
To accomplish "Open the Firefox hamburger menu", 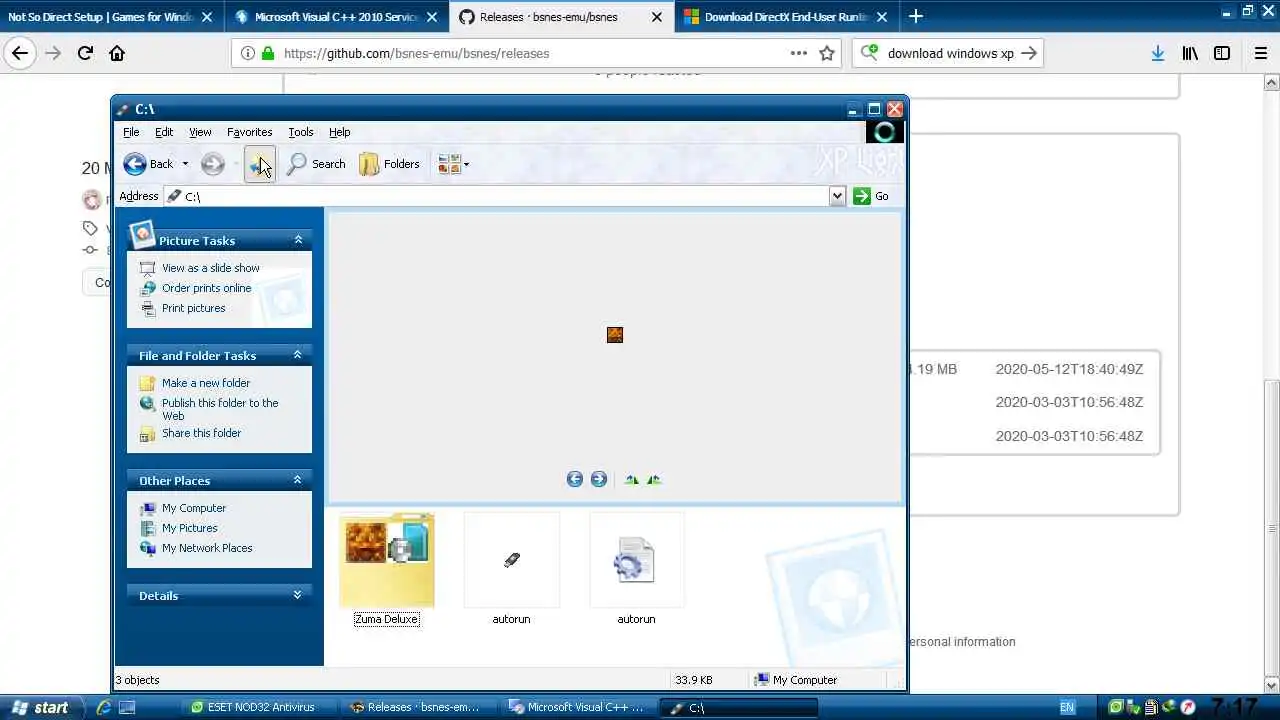I will [1261, 53].
